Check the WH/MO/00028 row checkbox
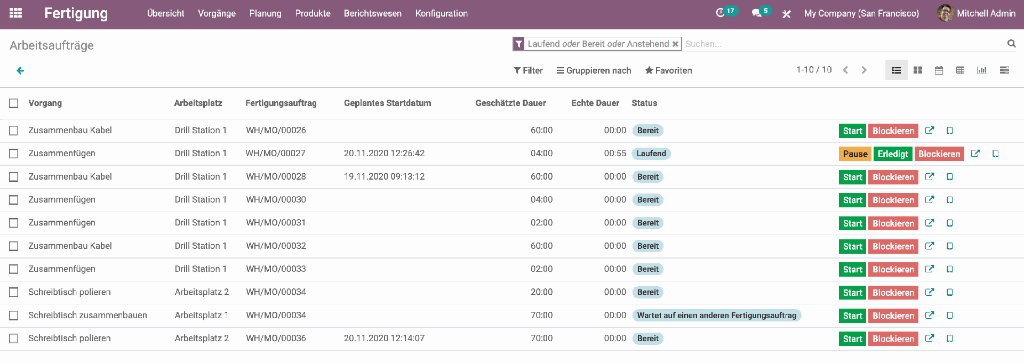The width and height of the screenshot is (1024, 363). pyautogui.click(x=14, y=176)
